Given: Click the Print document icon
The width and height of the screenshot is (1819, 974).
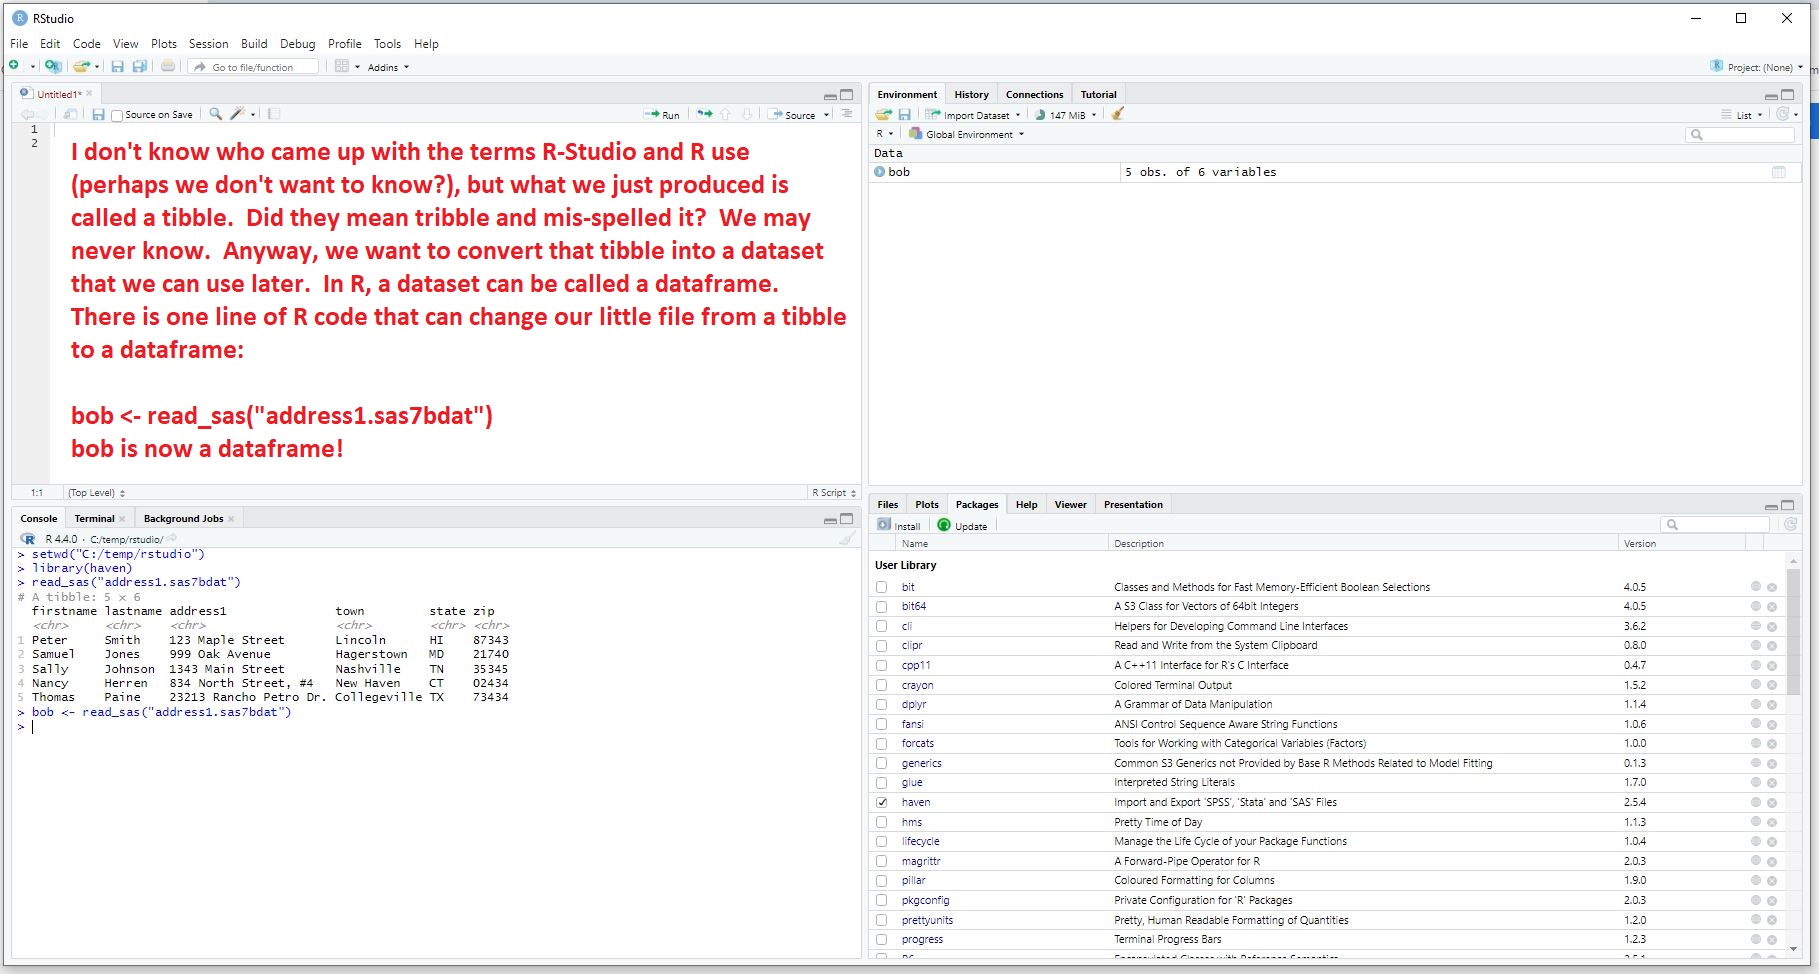Looking at the screenshot, I should coord(168,67).
